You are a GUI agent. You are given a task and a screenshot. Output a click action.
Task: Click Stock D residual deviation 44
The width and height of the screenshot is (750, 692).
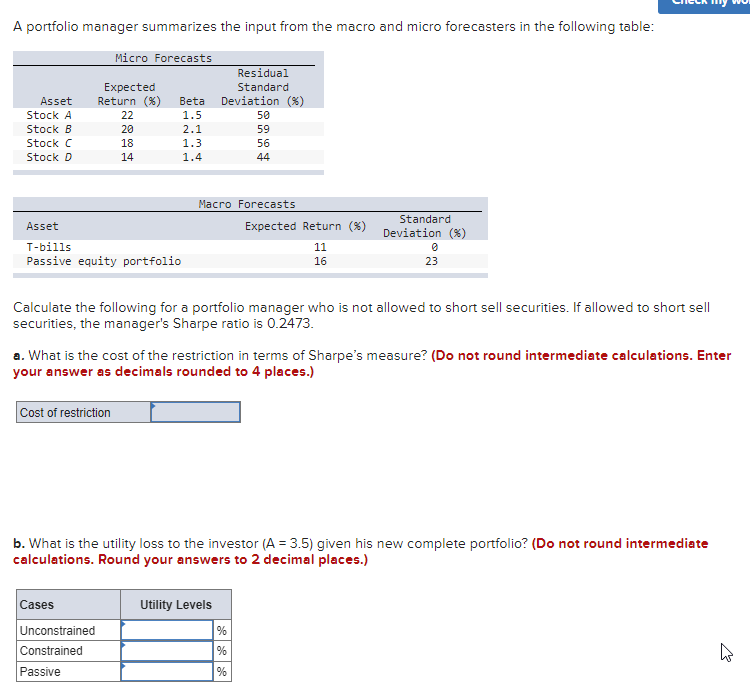tap(263, 157)
